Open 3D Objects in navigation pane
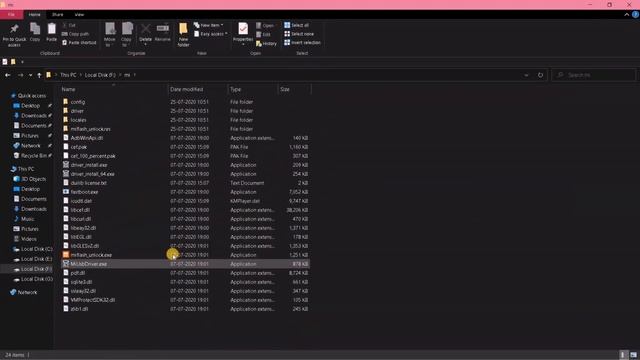Image resolution: width=640 pixels, height=360 pixels. coord(33,179)
